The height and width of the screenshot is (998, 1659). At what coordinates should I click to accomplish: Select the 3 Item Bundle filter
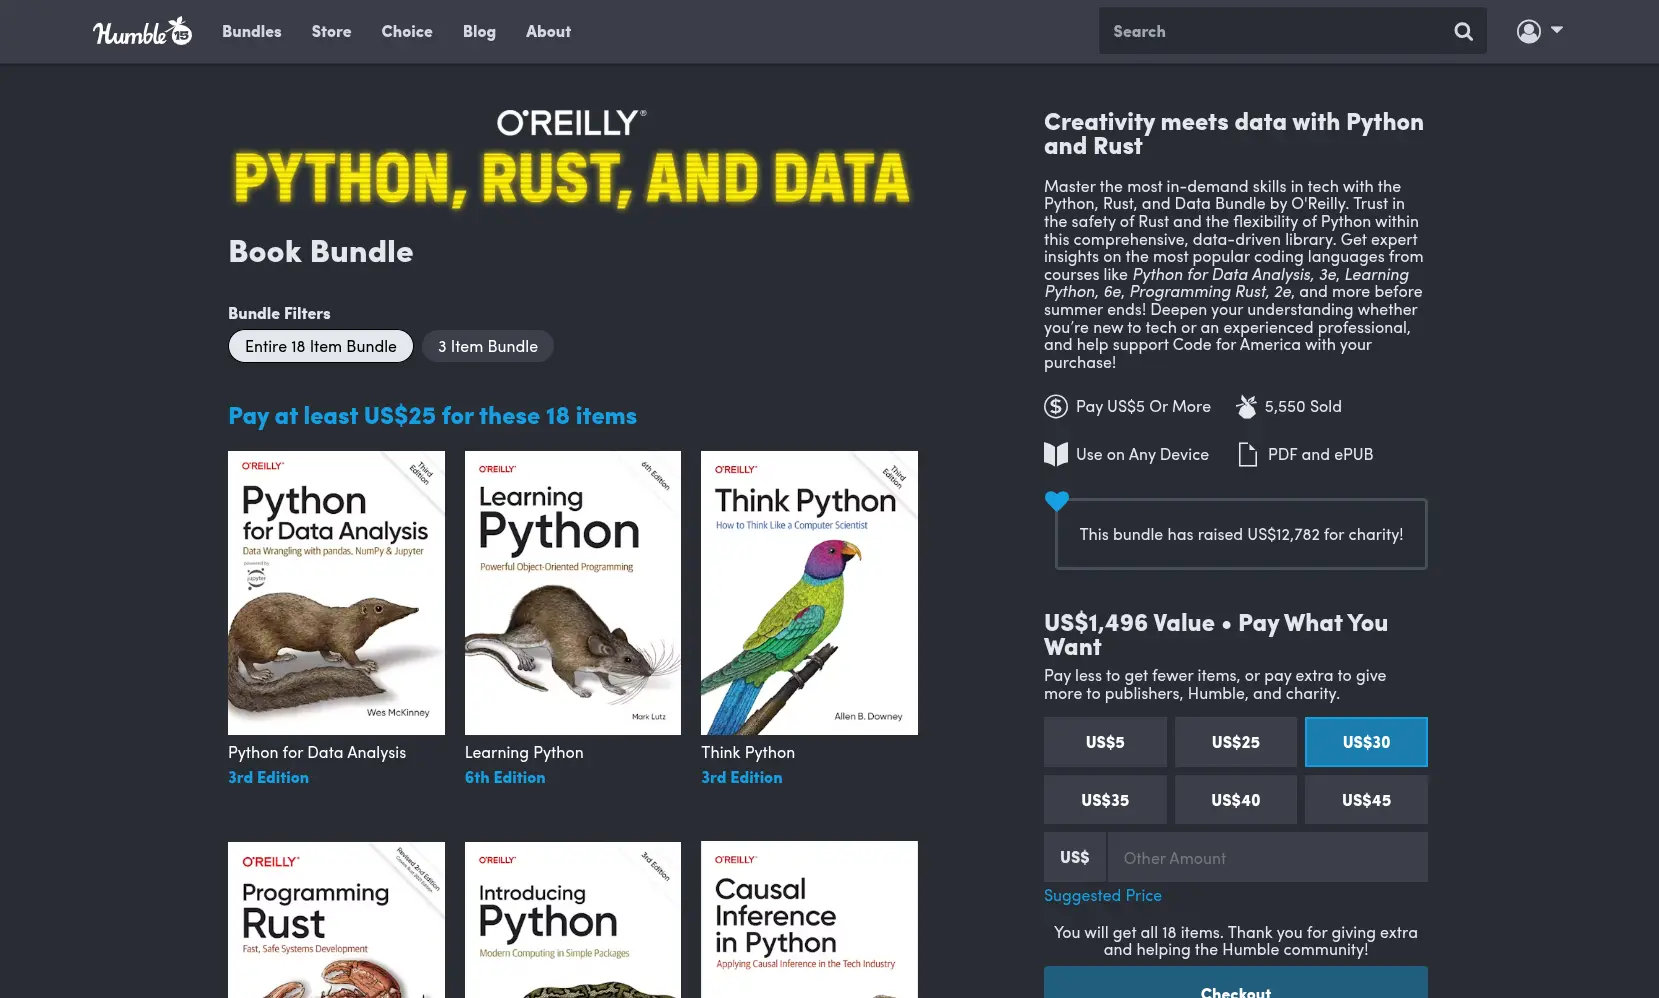488,346
